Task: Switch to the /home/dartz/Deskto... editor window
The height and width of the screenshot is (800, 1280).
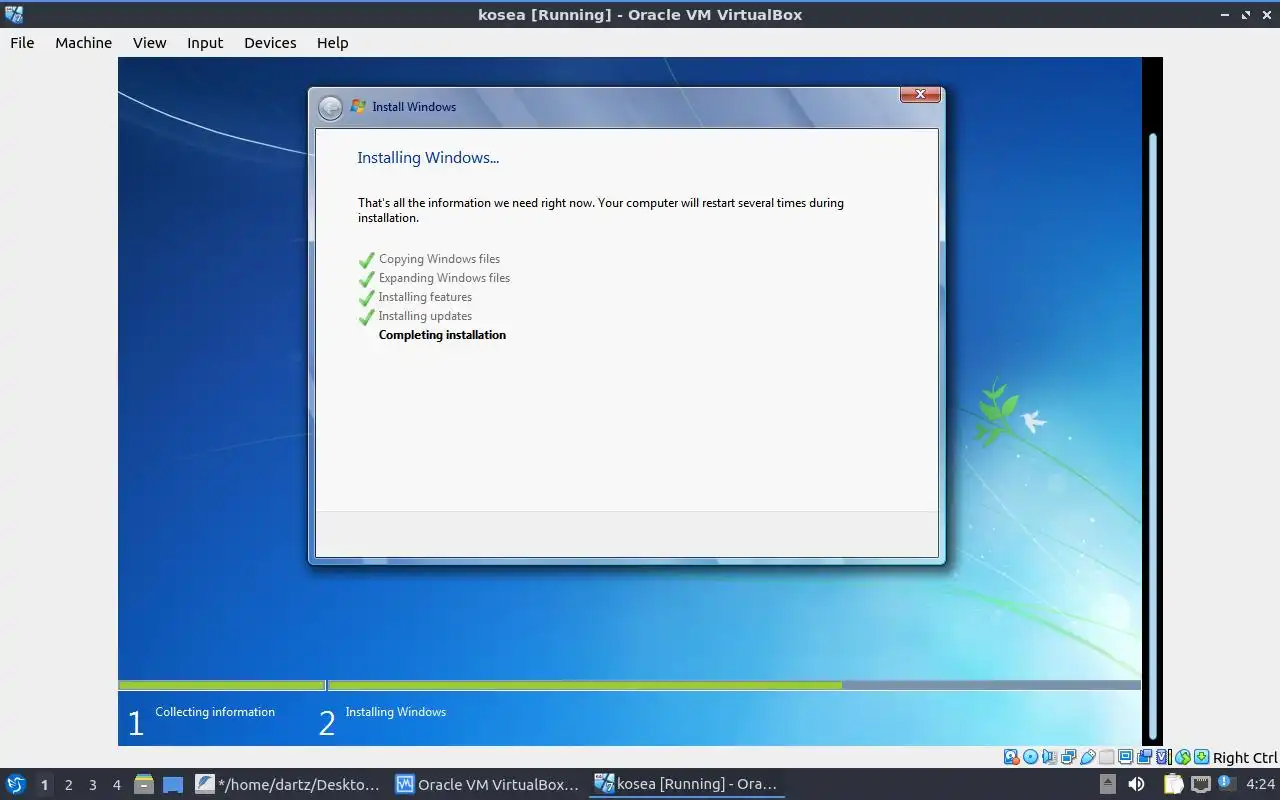Action: pos(288,784)
